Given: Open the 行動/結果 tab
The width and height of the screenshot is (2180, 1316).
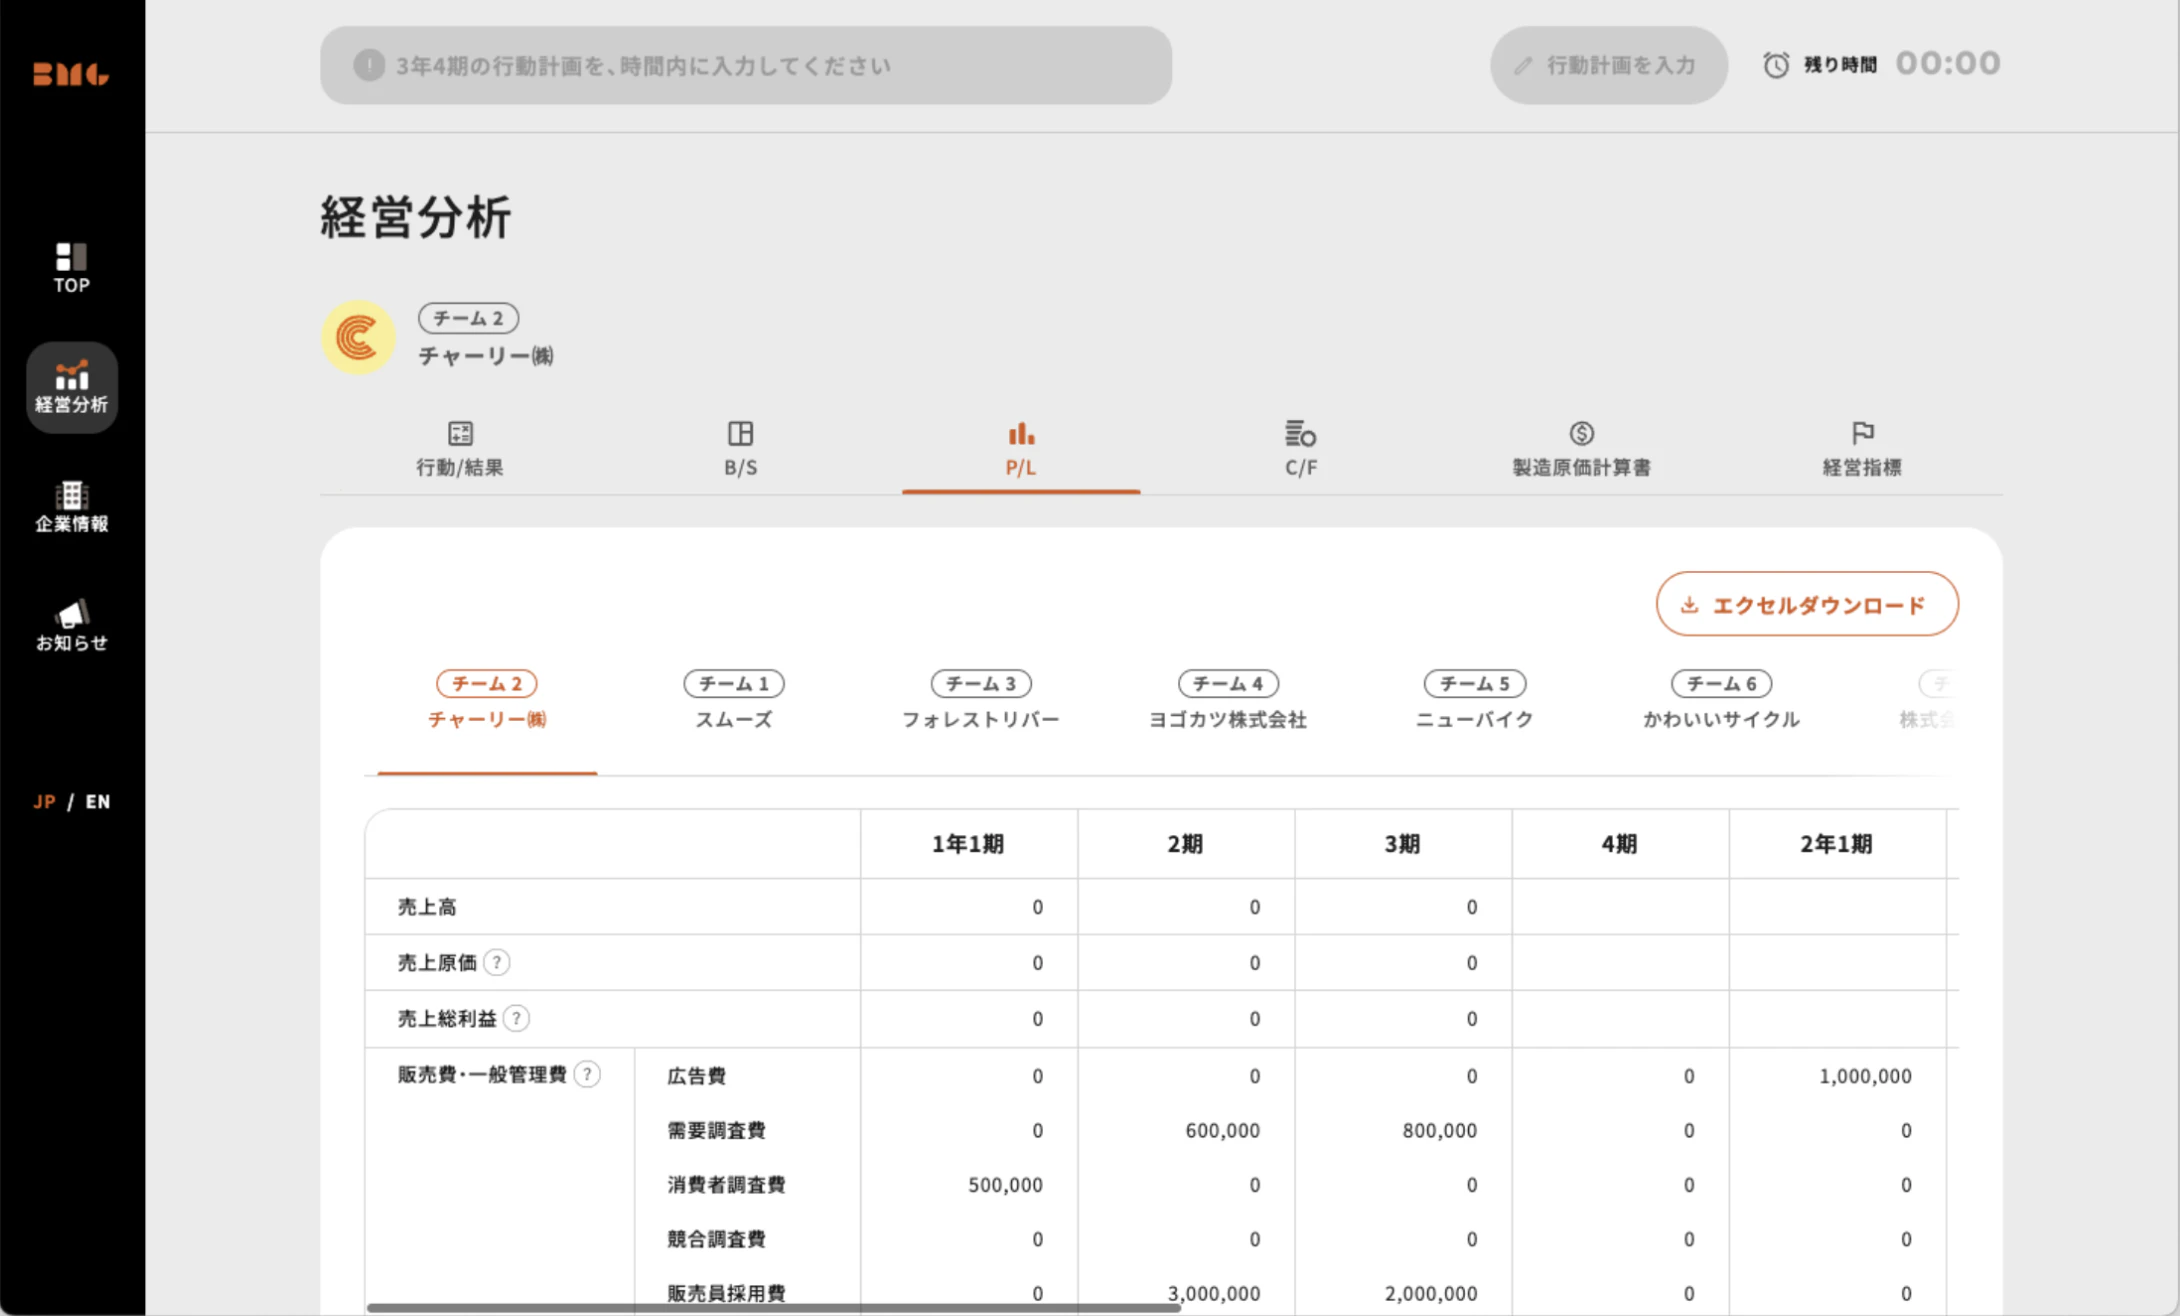Looking at the screenshot, I should point(460,449).
